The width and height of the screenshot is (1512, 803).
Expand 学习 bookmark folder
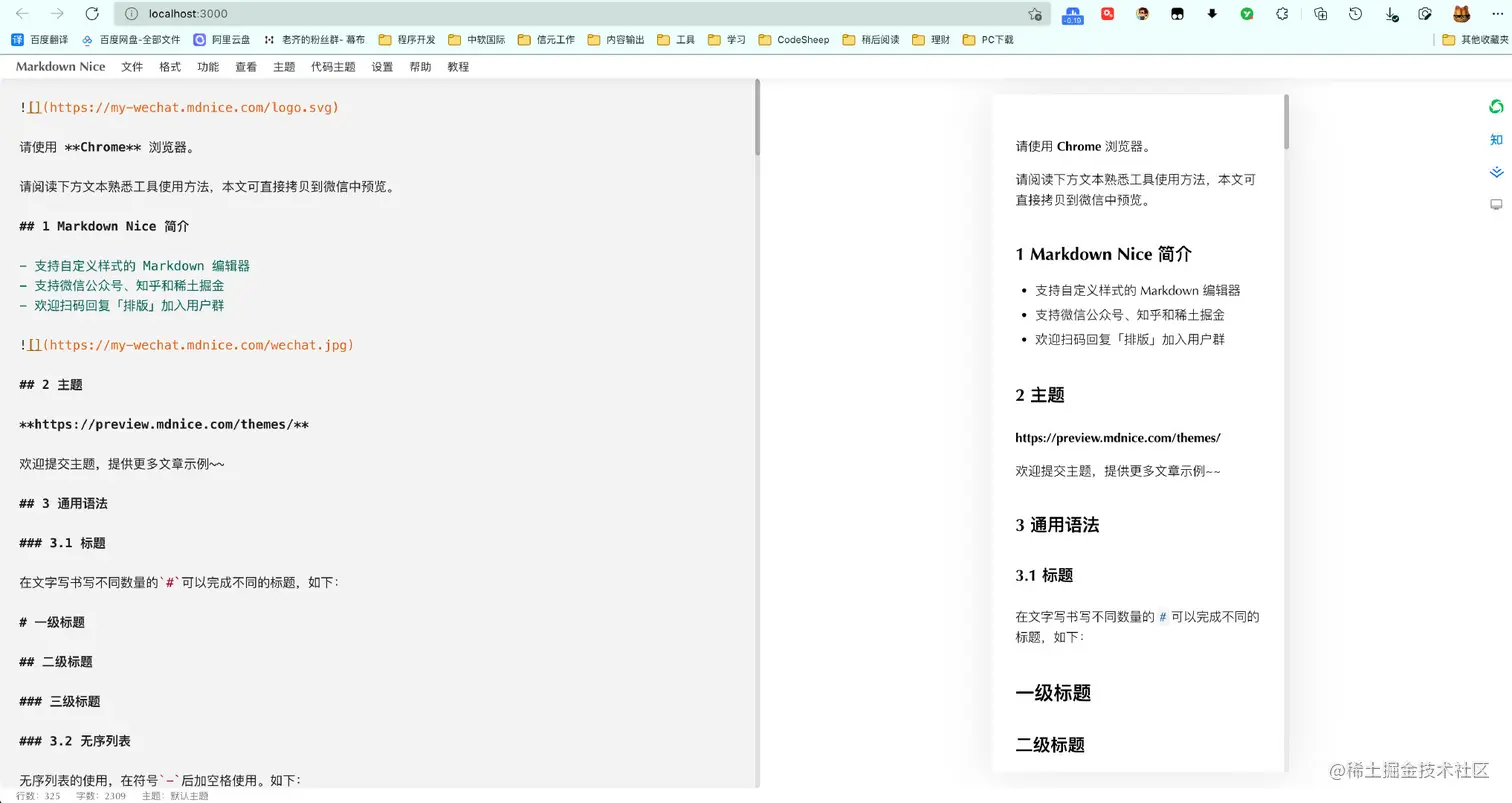(x=727, y=40)
